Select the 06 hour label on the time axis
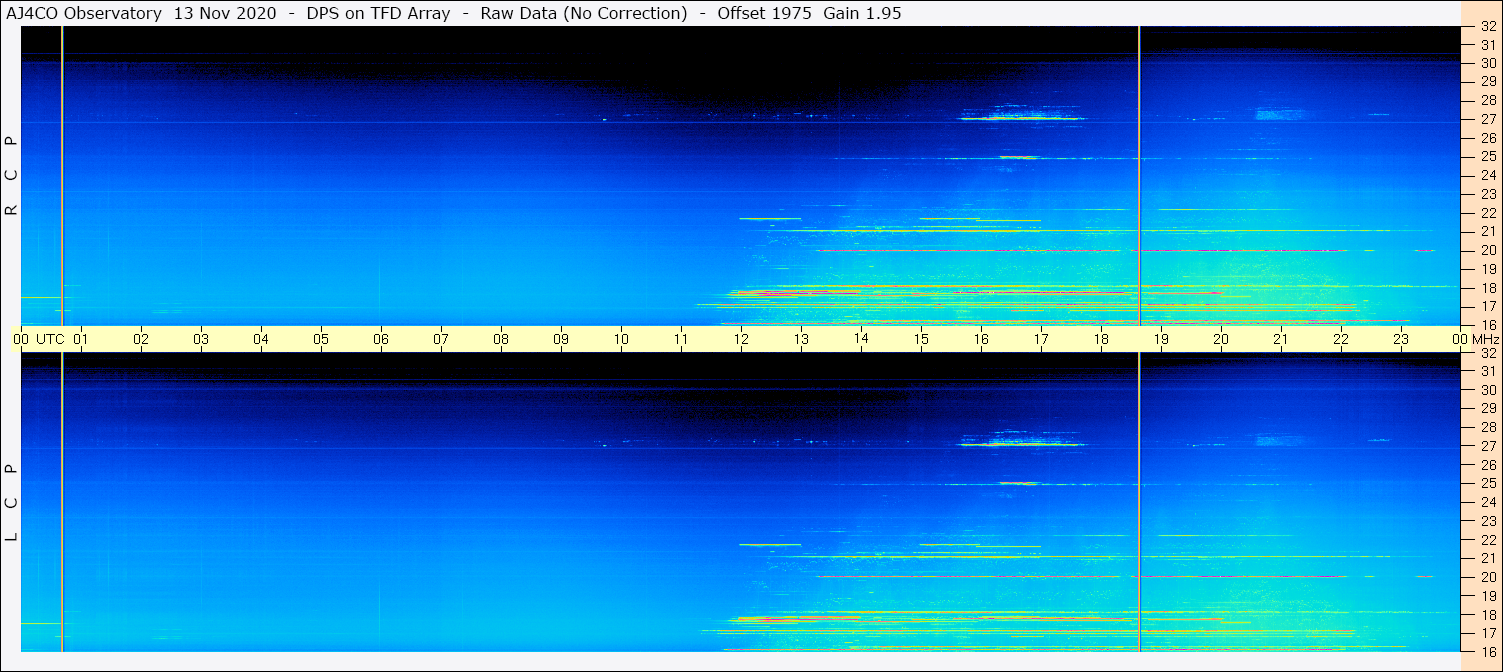Screen dimensions: 1503x672 (x=381, y=339)
